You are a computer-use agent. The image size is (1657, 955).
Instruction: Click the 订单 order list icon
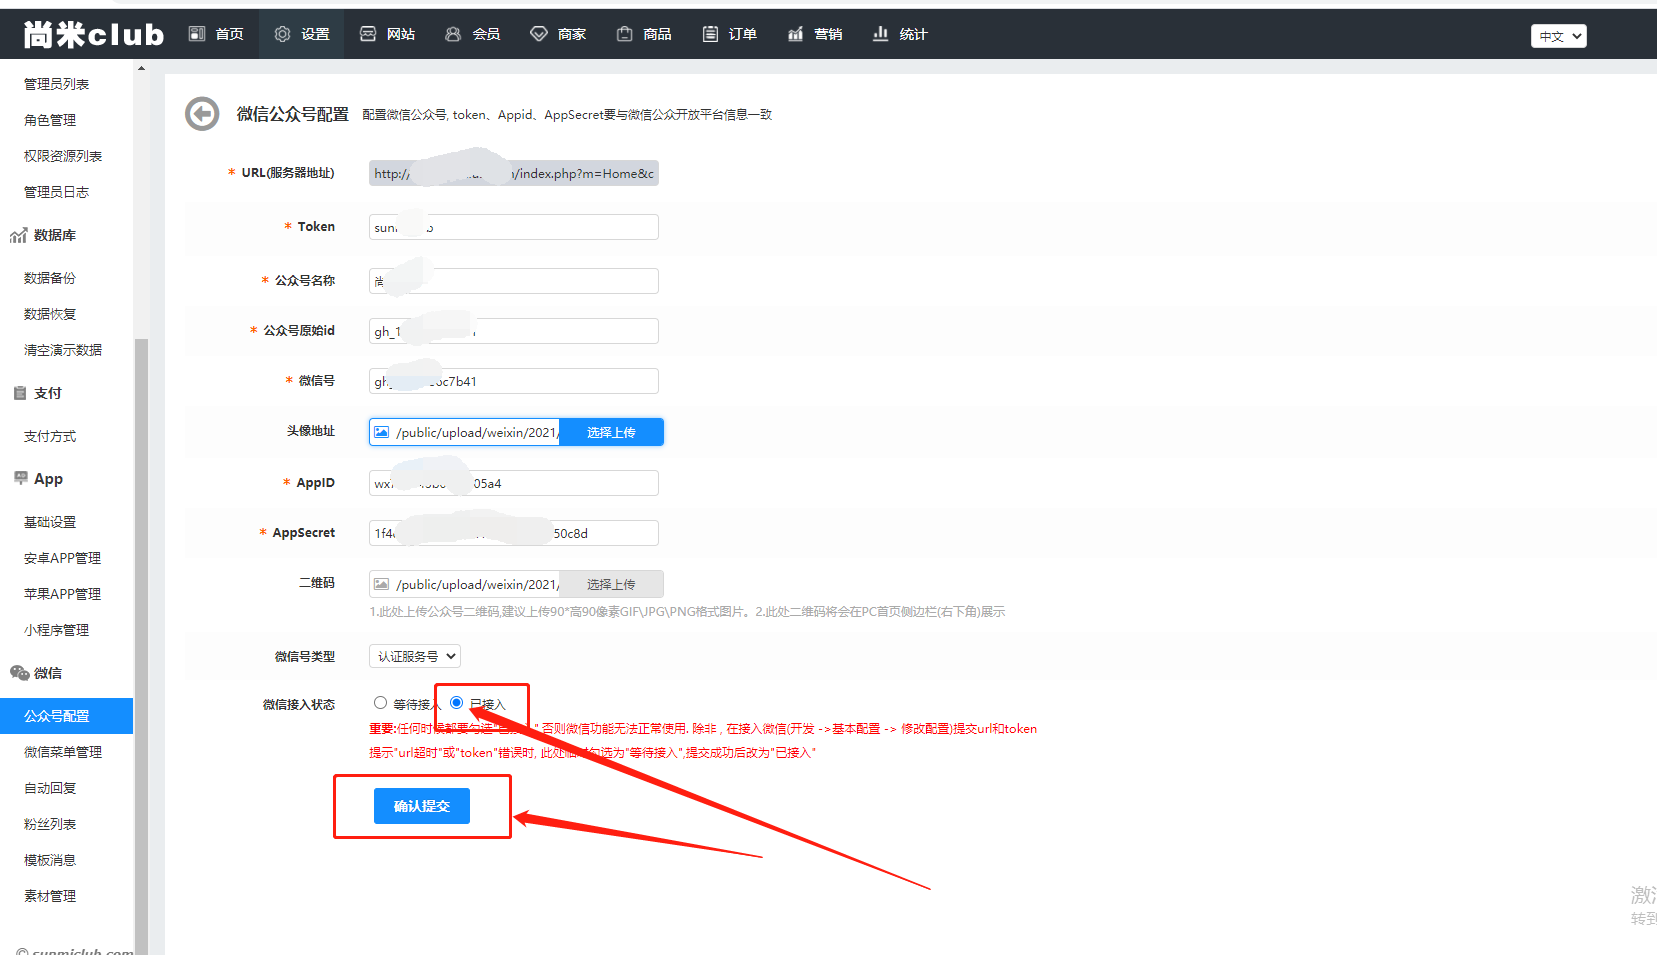[x=710, y=34]
